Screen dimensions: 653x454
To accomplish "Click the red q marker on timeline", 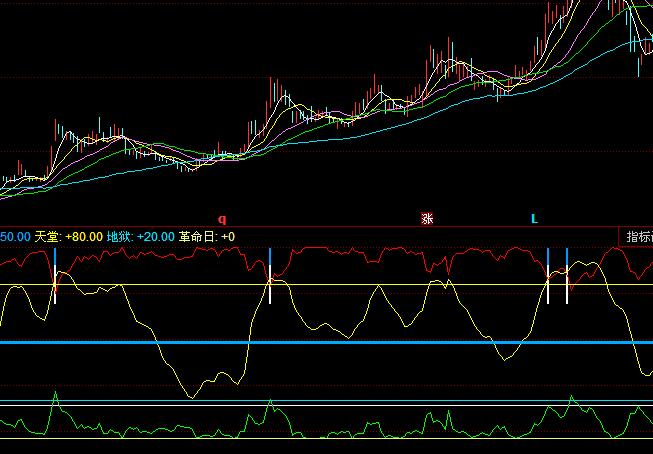I will [x=222, y=218].
